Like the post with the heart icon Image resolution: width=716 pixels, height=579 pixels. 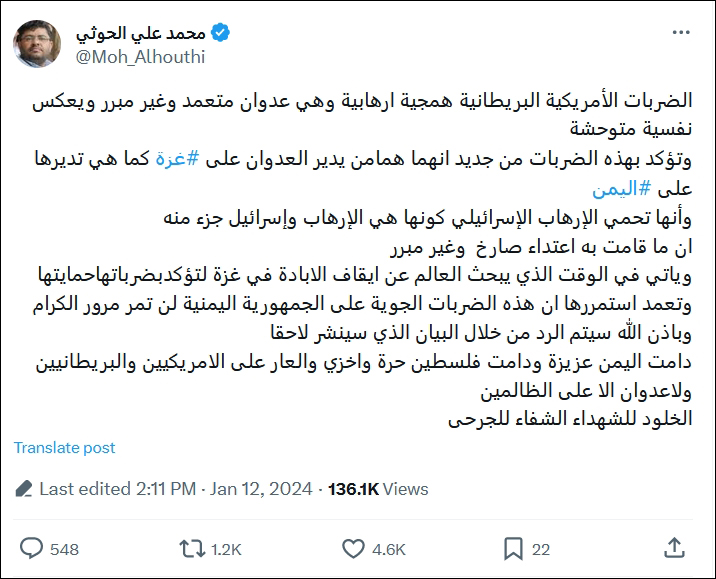pos(352,549)
